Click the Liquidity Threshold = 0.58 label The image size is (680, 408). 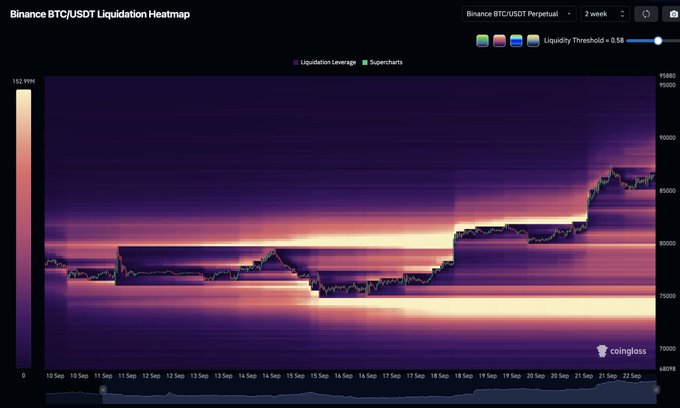click(584, 40)
